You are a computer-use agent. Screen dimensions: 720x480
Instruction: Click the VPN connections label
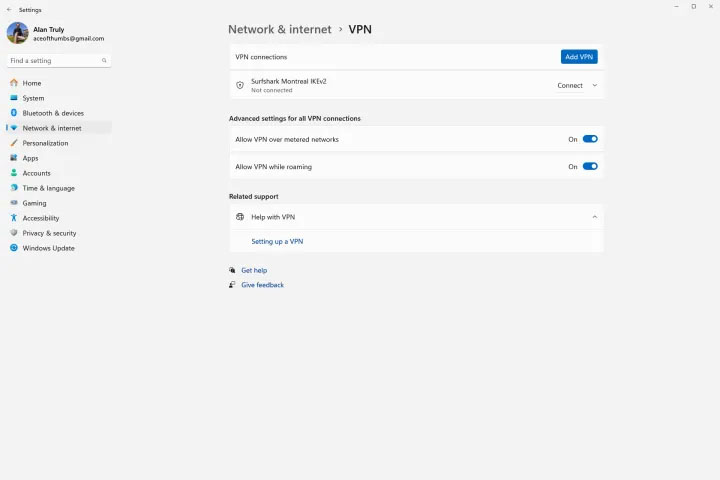pyautogui.click(x=261, y=57)
